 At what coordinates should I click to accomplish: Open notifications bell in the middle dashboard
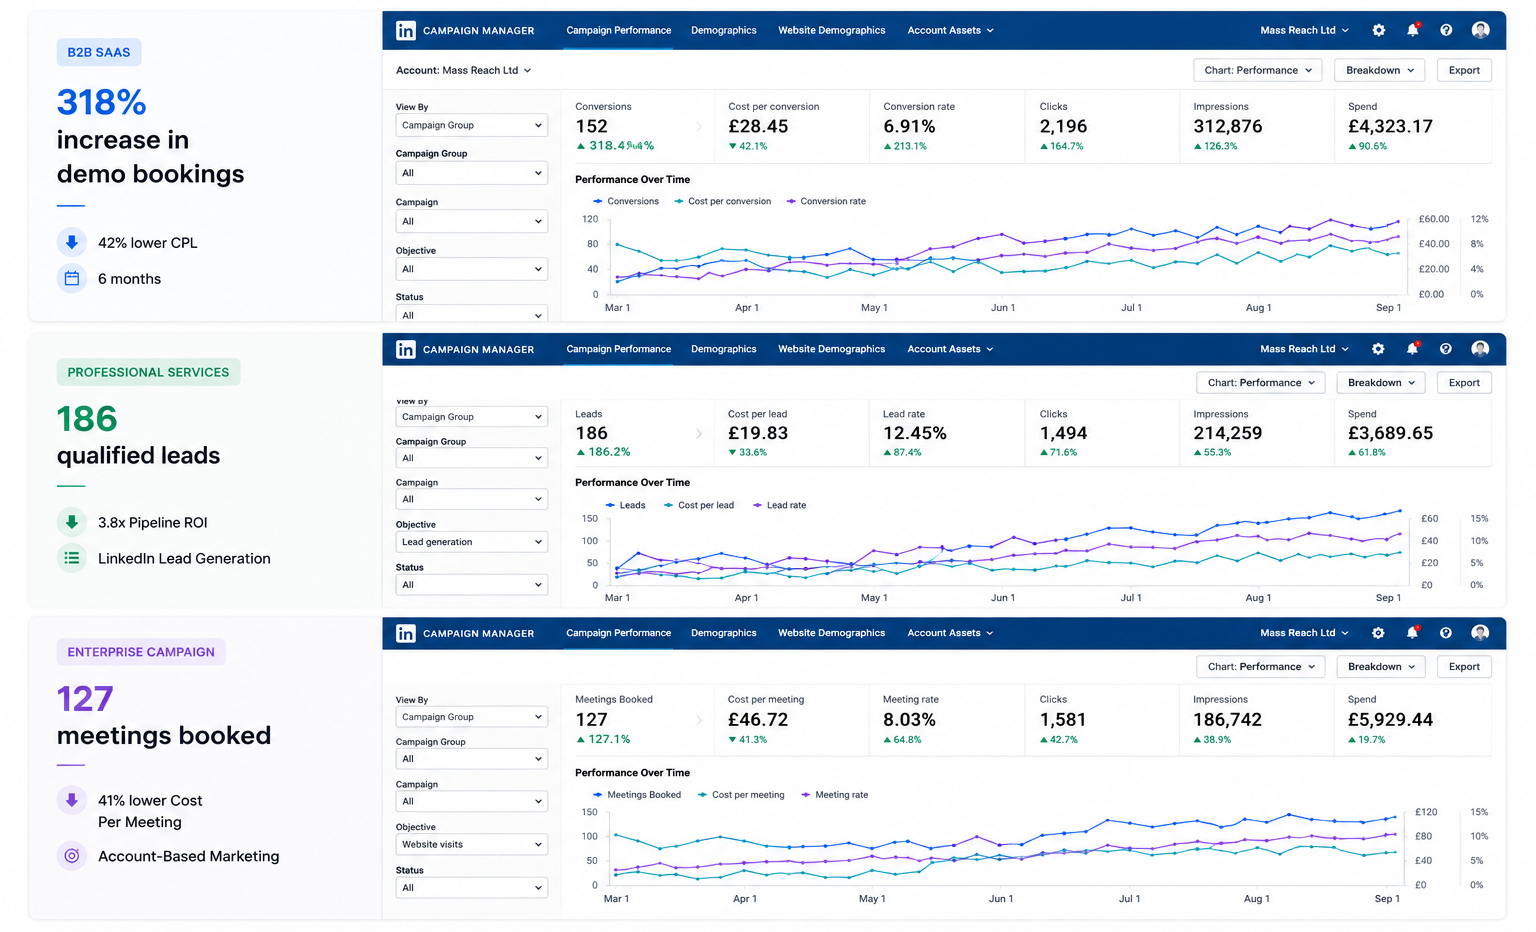coord(1413,349)
